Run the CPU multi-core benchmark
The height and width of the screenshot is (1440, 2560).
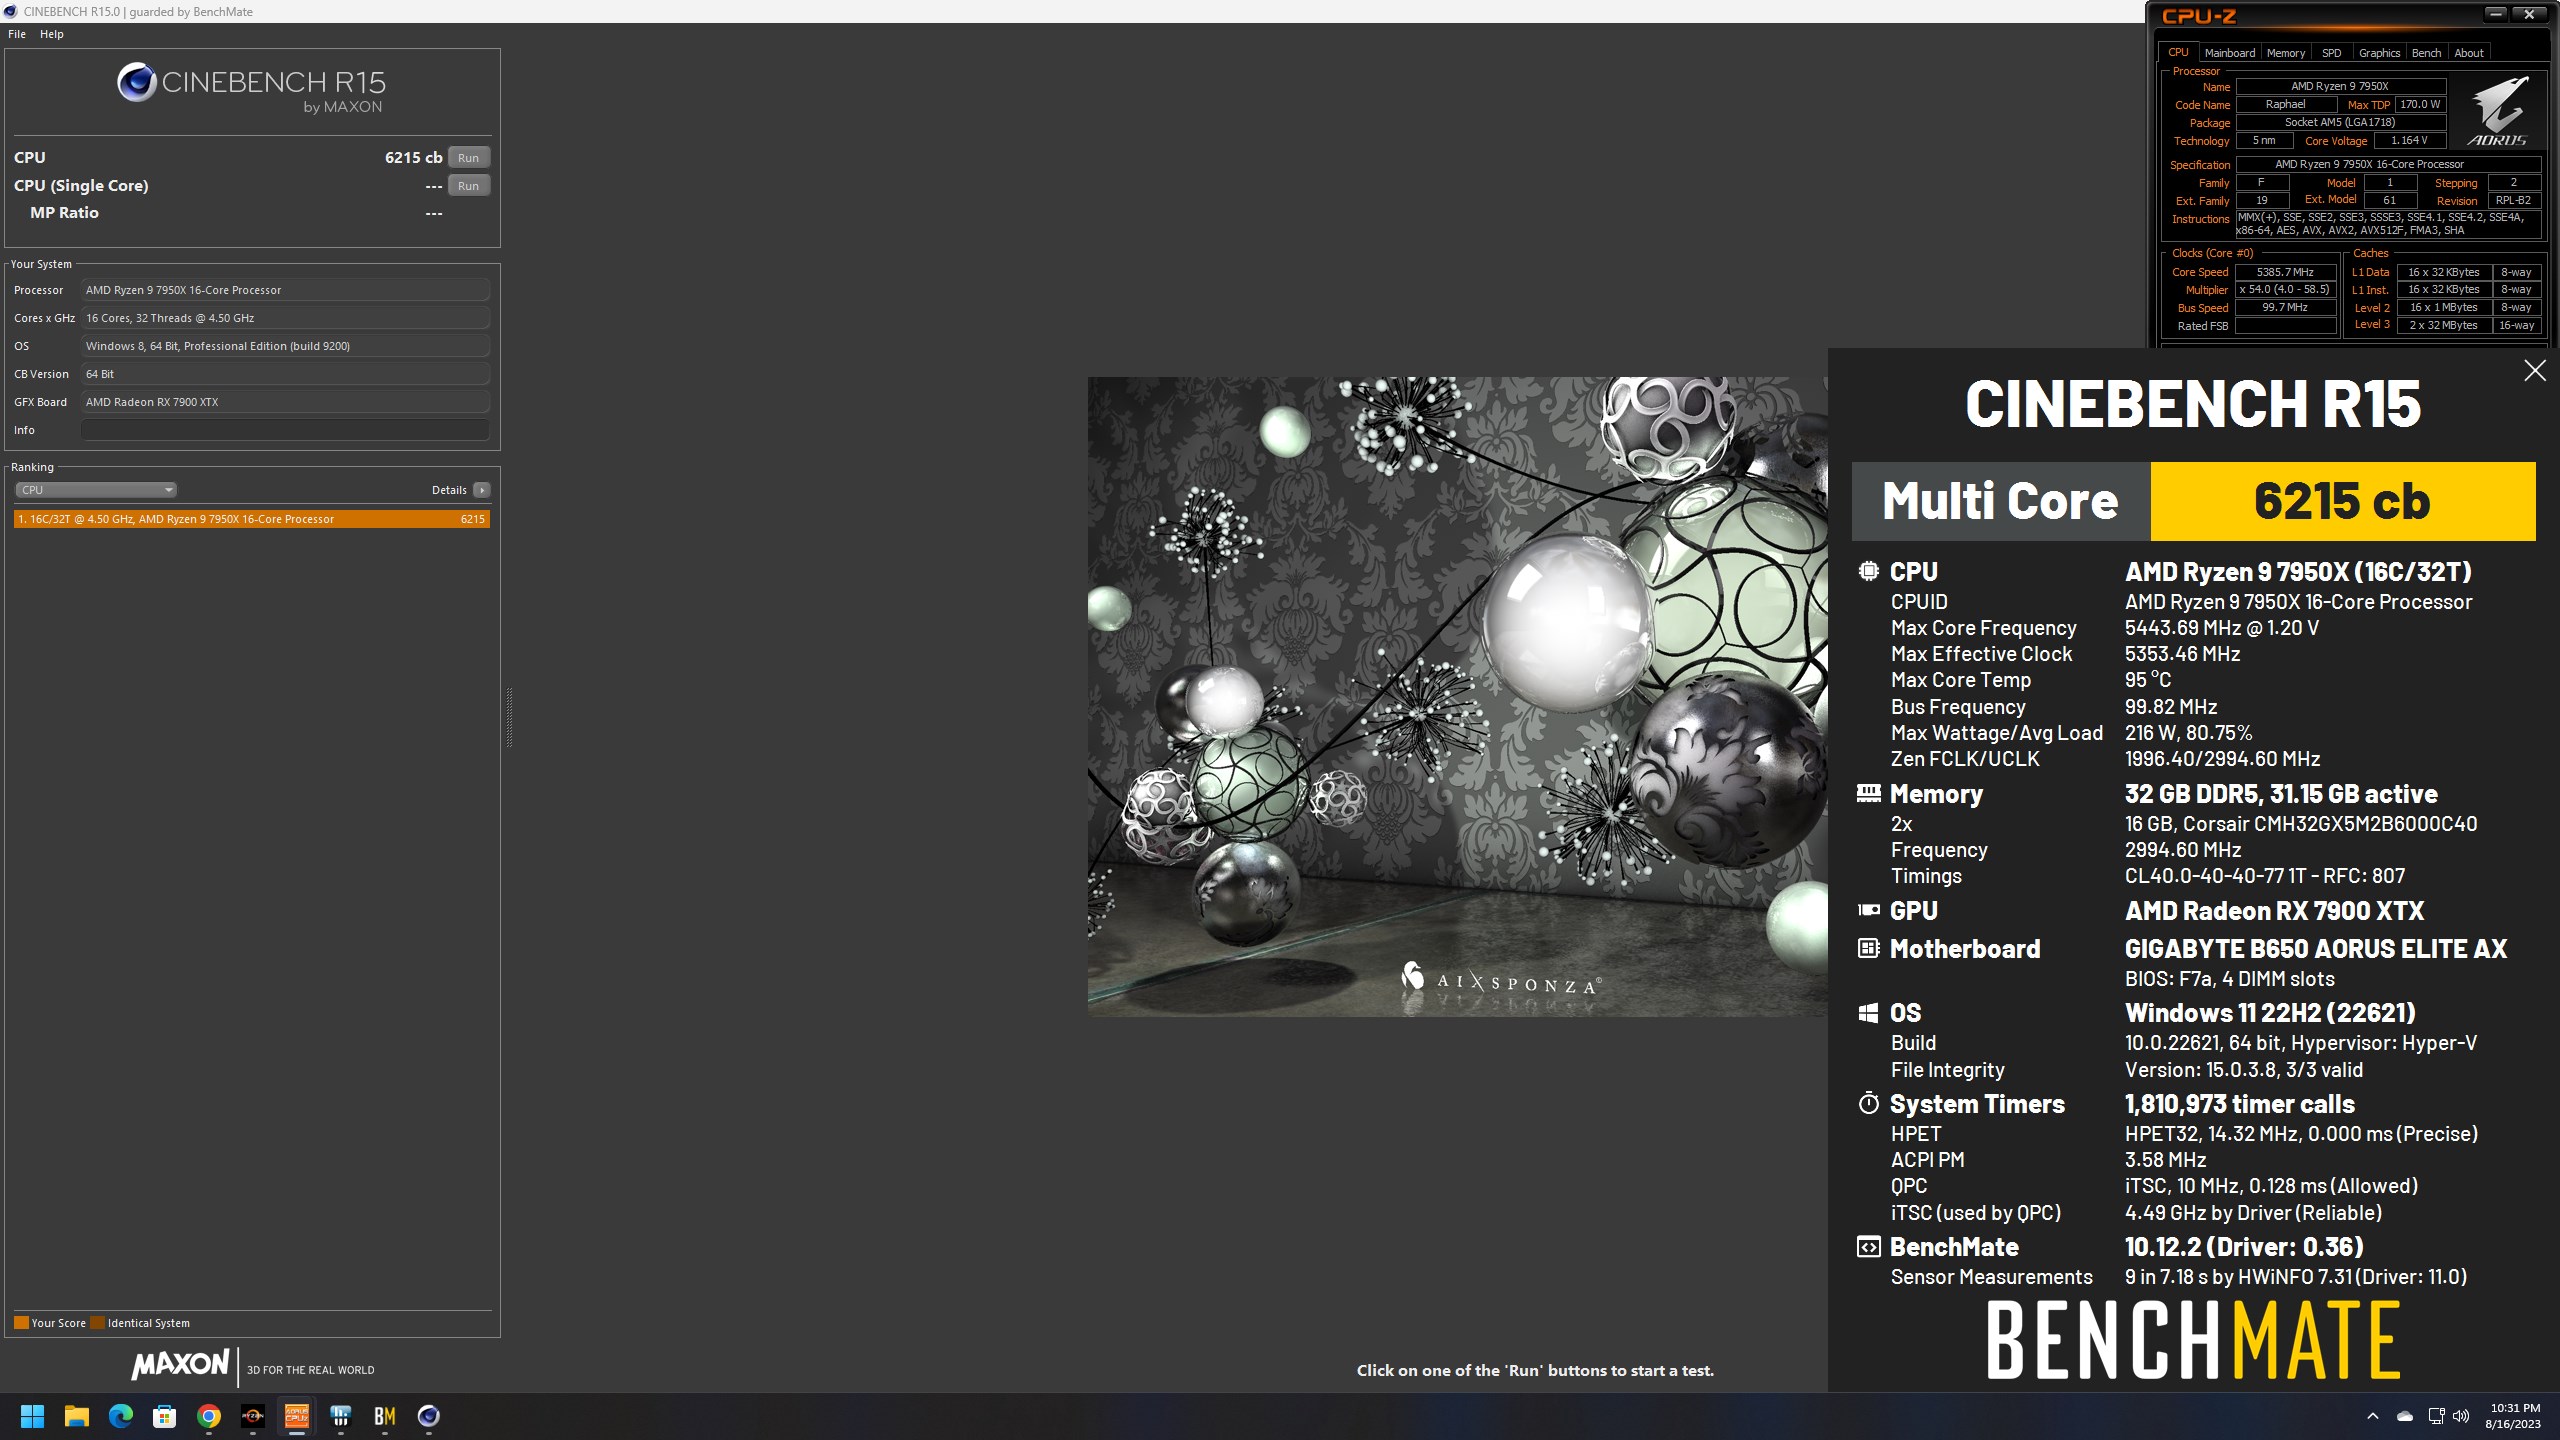(x=468, y=158)
